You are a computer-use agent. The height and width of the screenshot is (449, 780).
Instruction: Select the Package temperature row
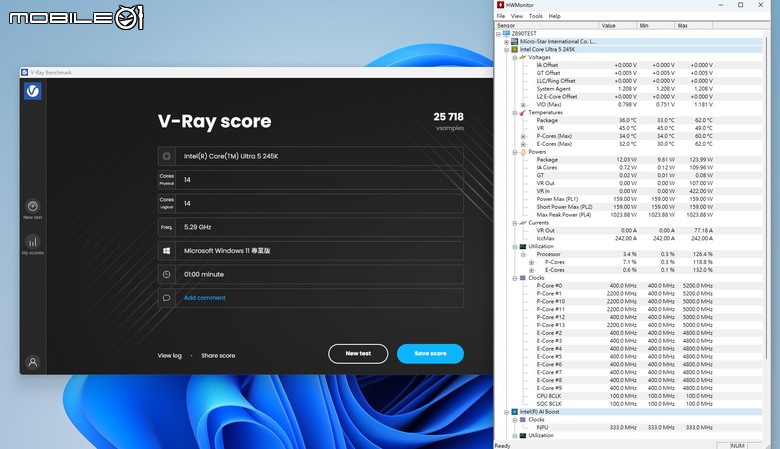click(x=624, y=120)
